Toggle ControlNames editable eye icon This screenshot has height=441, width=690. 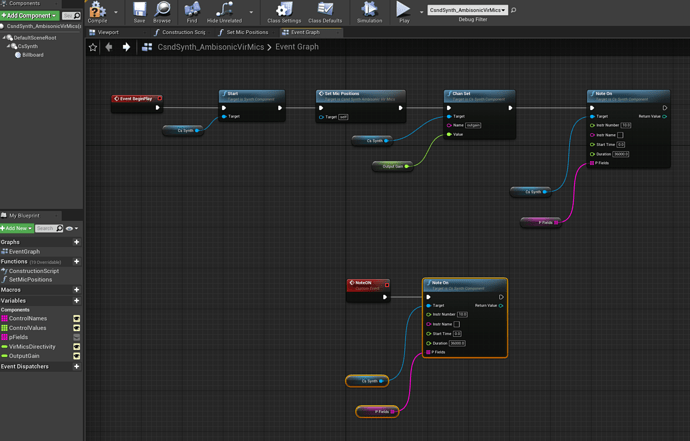(77, 318)
